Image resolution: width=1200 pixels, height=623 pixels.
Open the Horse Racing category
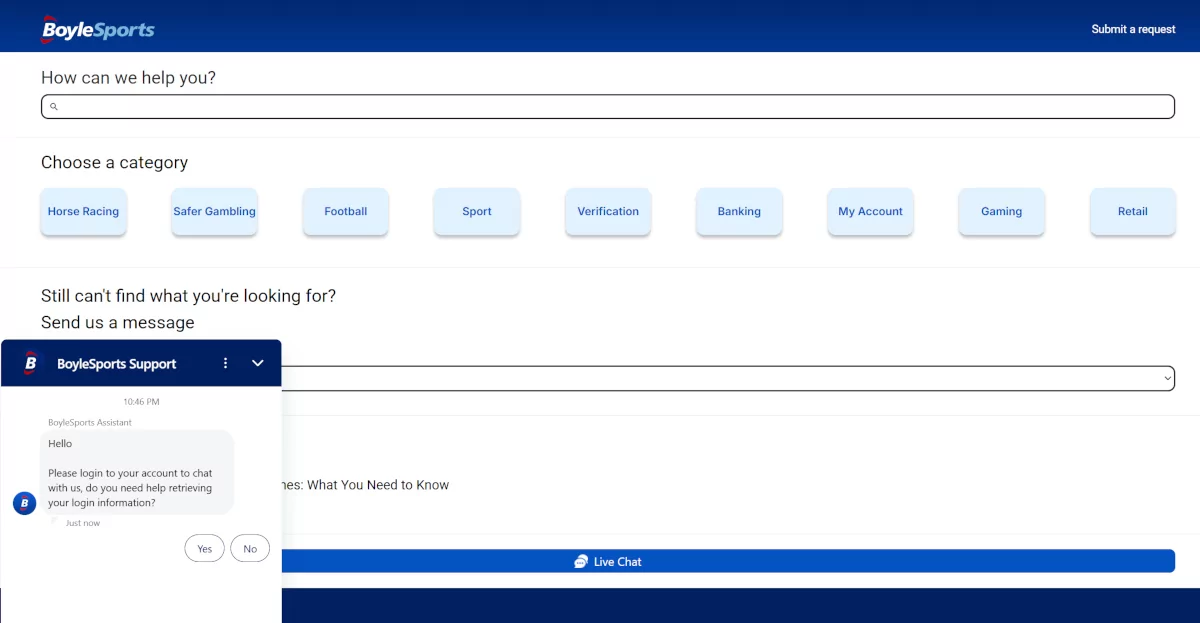pos(84,212)
